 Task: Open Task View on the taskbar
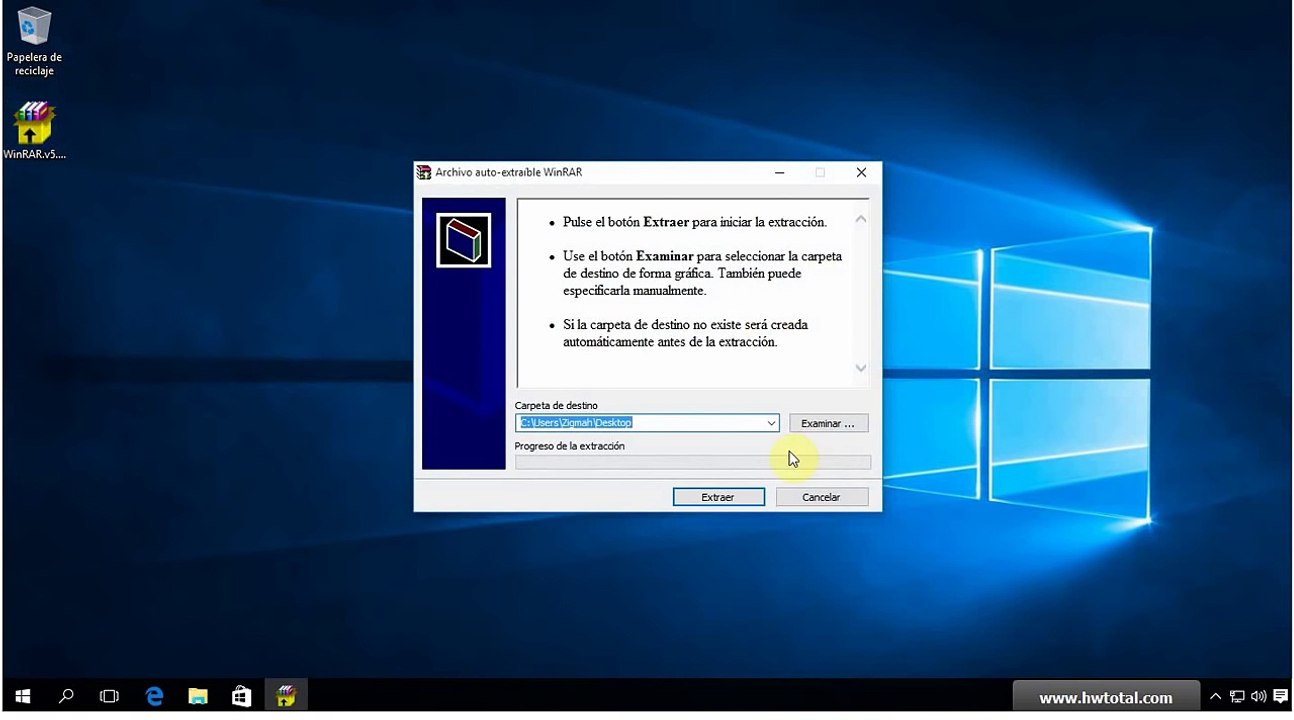point(110,696)
